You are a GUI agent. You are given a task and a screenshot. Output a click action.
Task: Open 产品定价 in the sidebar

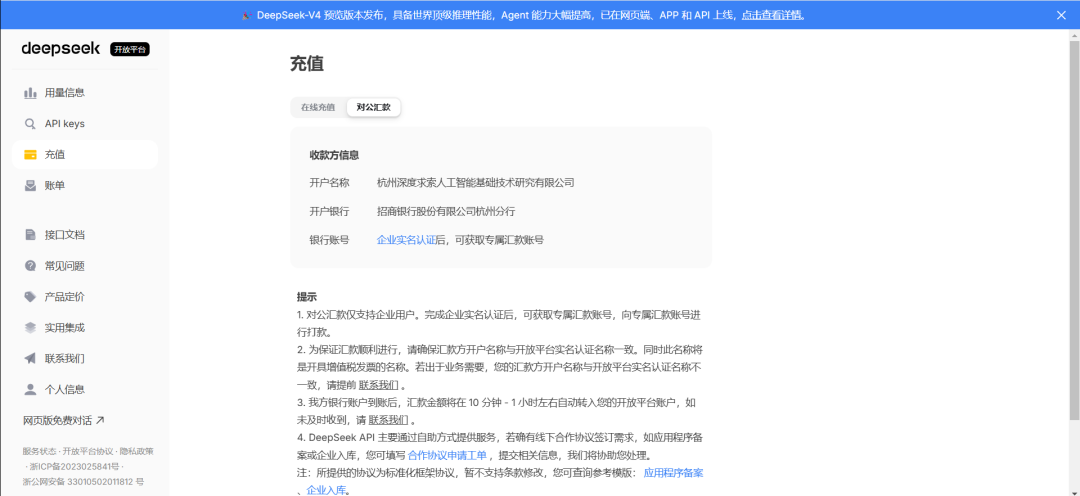point(85,297)
